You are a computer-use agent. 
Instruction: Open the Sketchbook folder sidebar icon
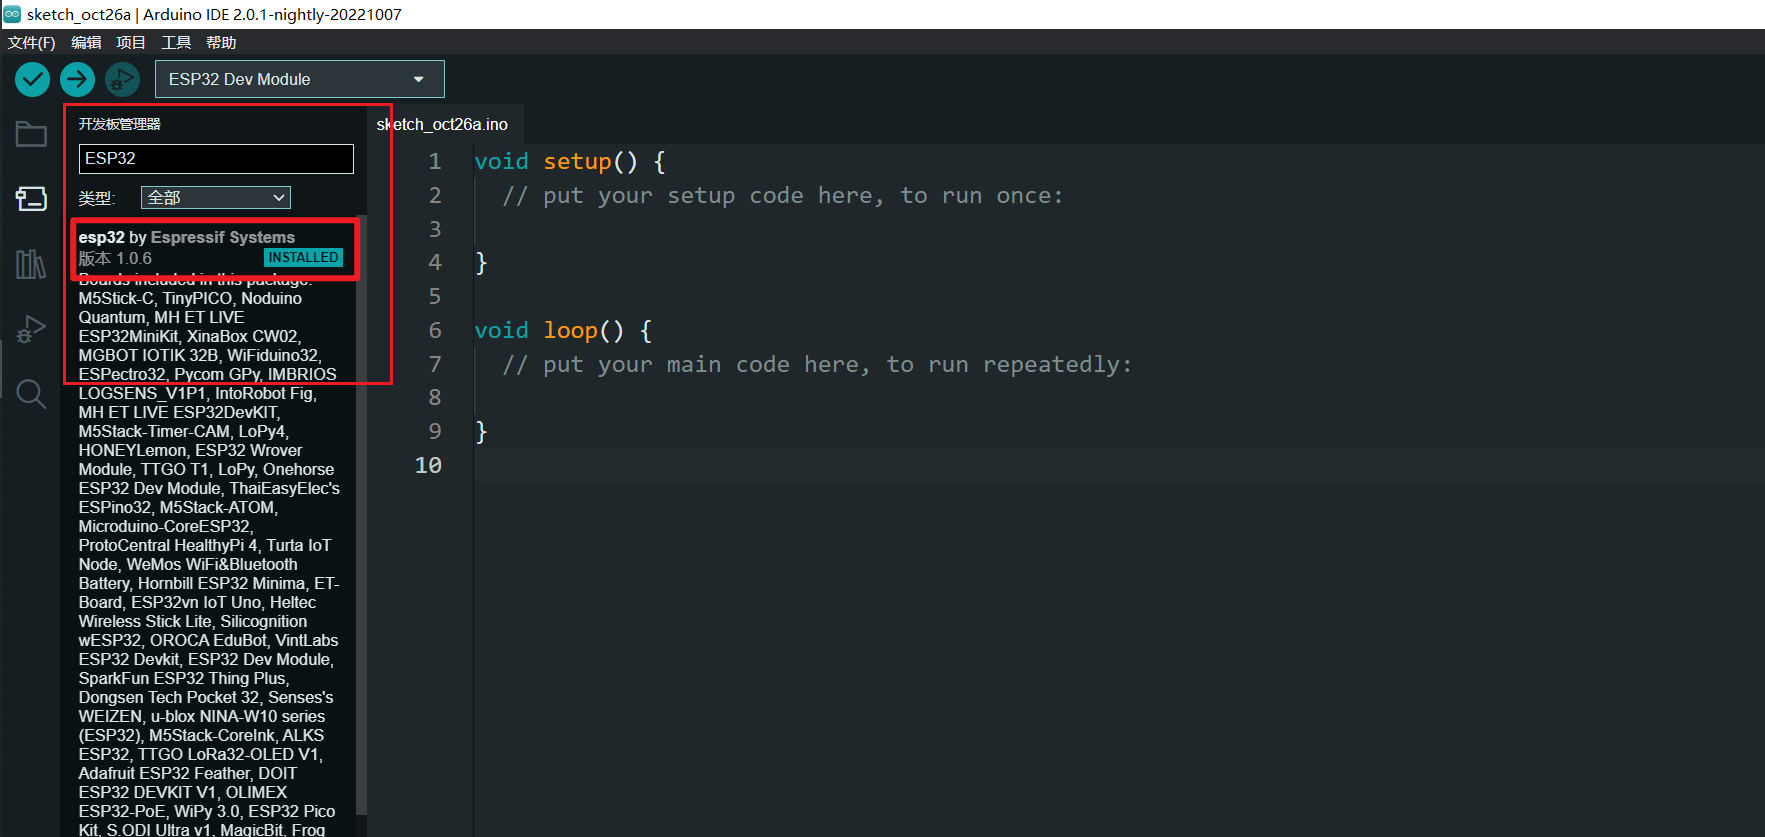point(31,134)
